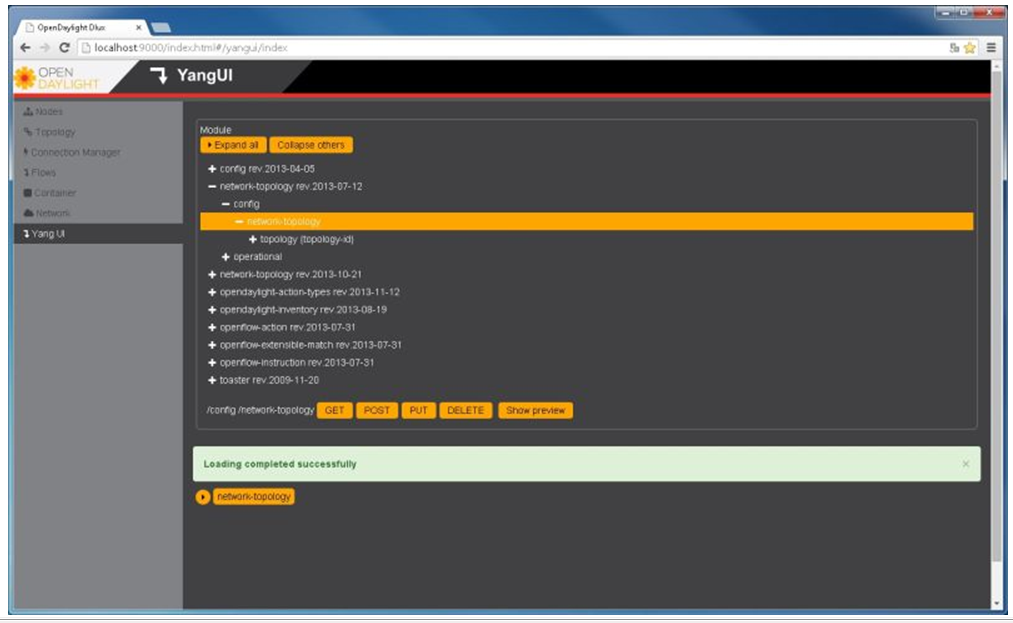Expand config rev.2013-04-05 module
Viewport: 1013px width, 623px height.
click(212, 169)
